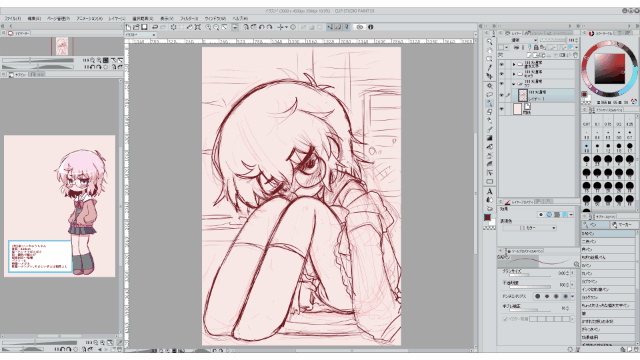
Task: Switch to the ペン sub tool group tab
Action: [595, 225]
